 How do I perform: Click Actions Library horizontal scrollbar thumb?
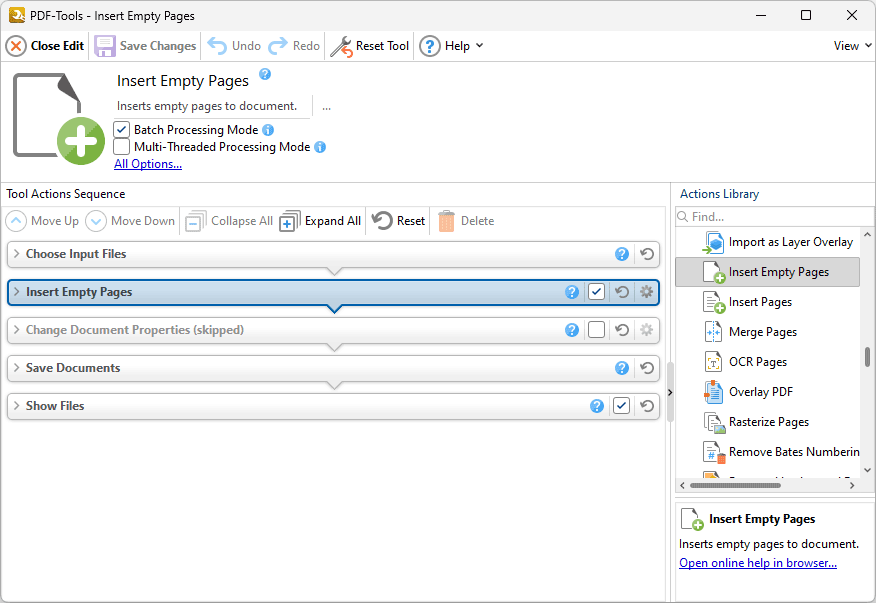(735, 486)
